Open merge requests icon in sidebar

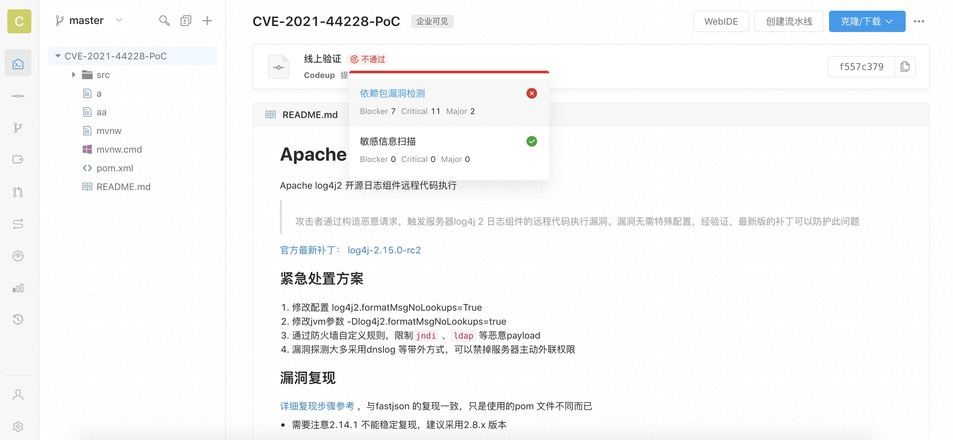point(18,192)
